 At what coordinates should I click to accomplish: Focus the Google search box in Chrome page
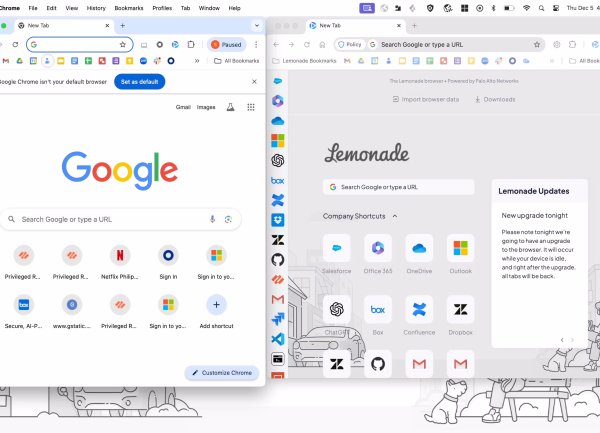(x=120, y=219)
